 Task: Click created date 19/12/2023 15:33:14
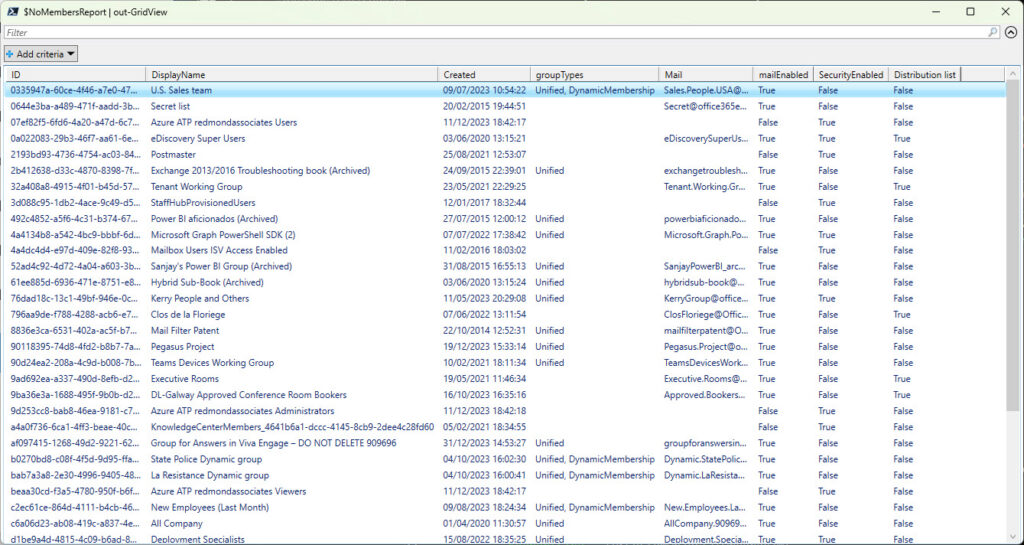click(485, 347)
